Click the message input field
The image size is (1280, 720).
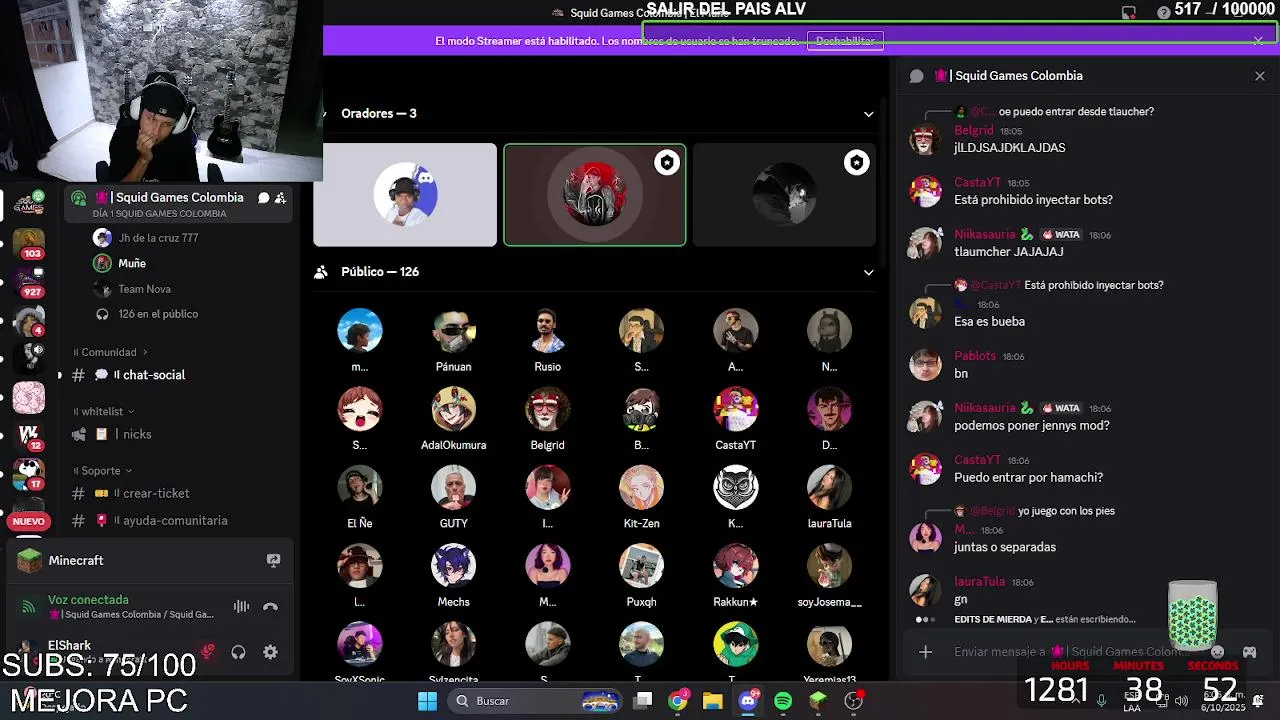click(x=1070, y=652)
